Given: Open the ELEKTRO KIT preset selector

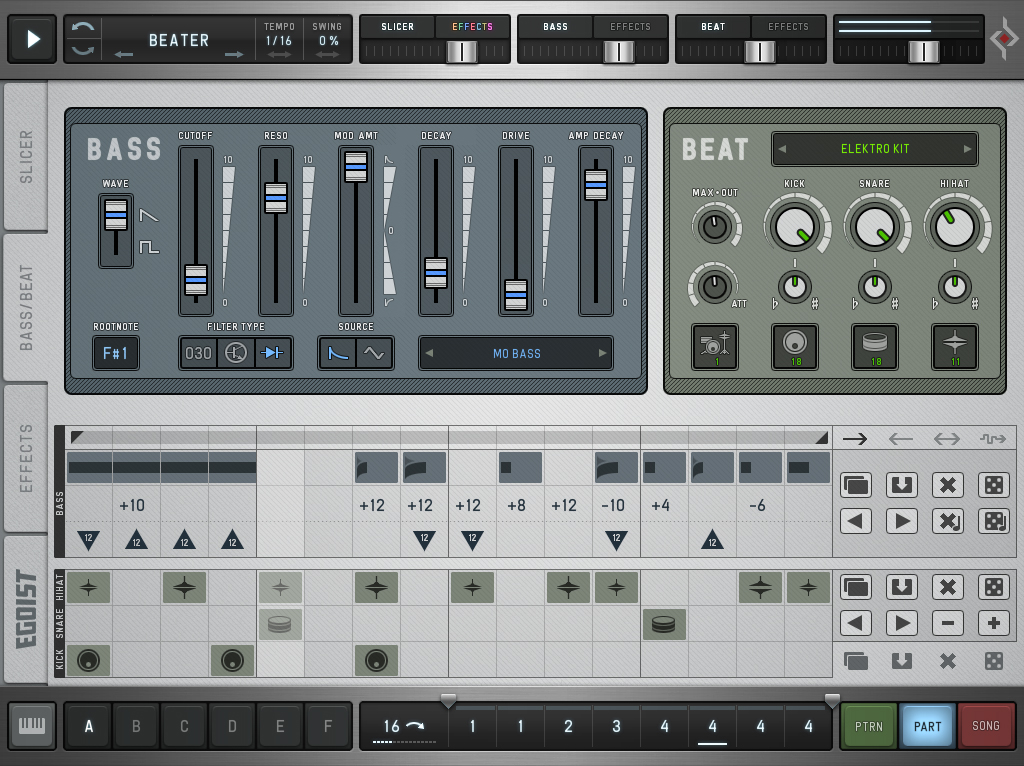Looking at the screenshot, I should (x=875, y=149).
